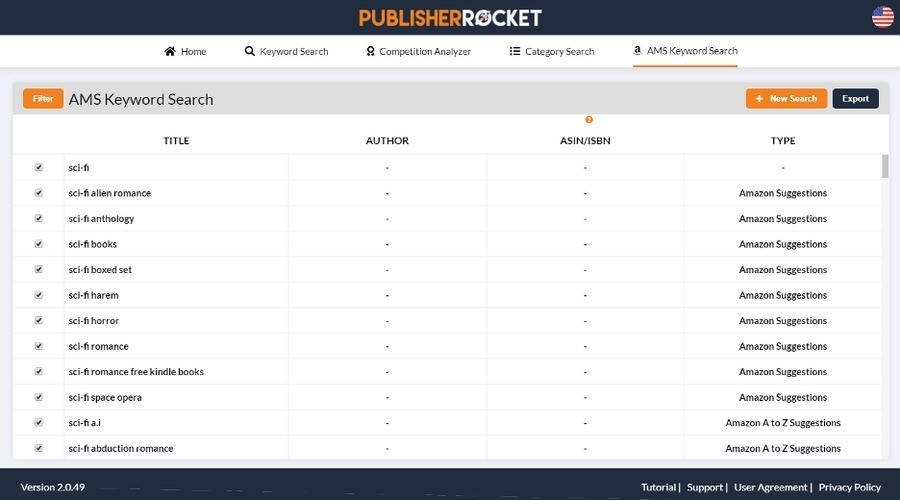900x500 pixels.
Task: Click the Version 2.0.49 footer text
Action: 53,487
